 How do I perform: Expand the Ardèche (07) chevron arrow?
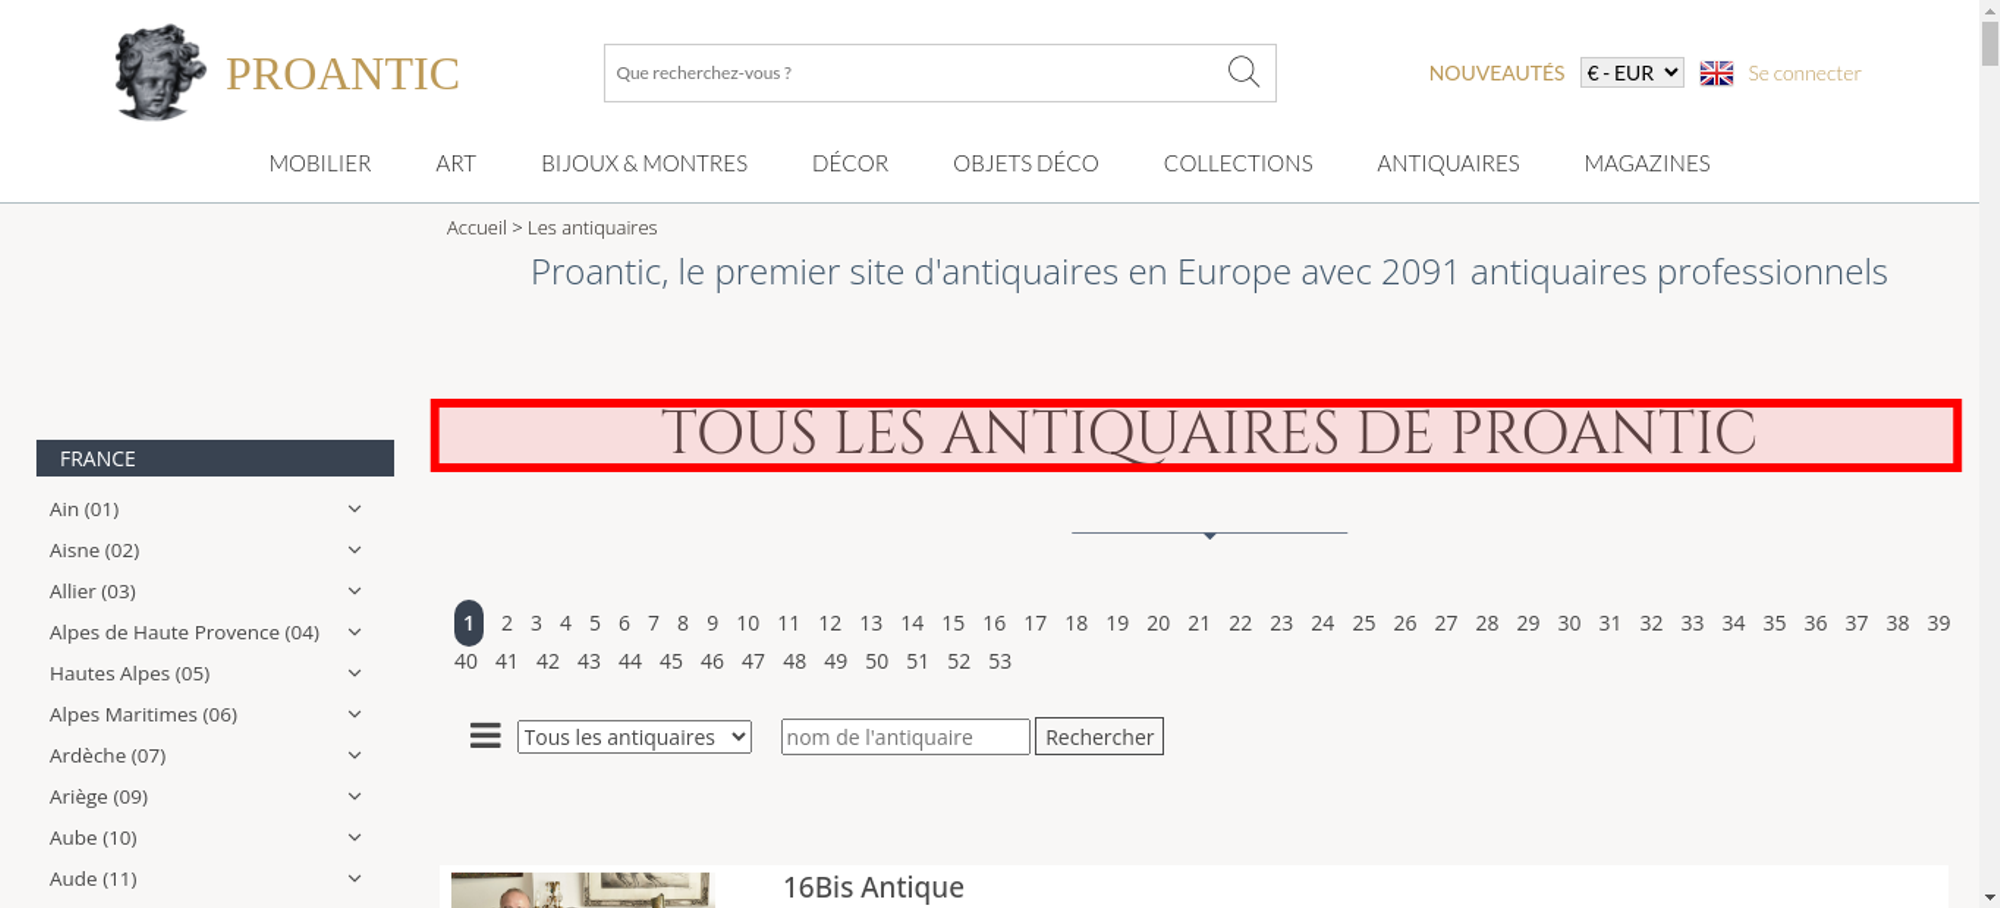click(x=354, y=755)
